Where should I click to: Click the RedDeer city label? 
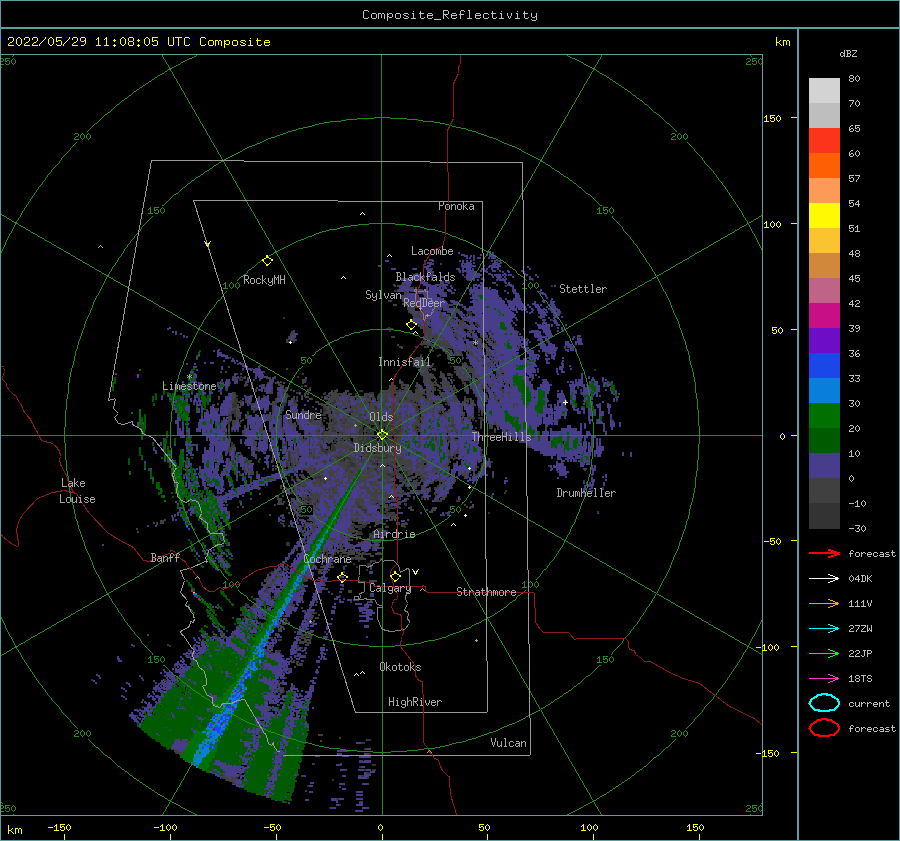click(424, 303)
